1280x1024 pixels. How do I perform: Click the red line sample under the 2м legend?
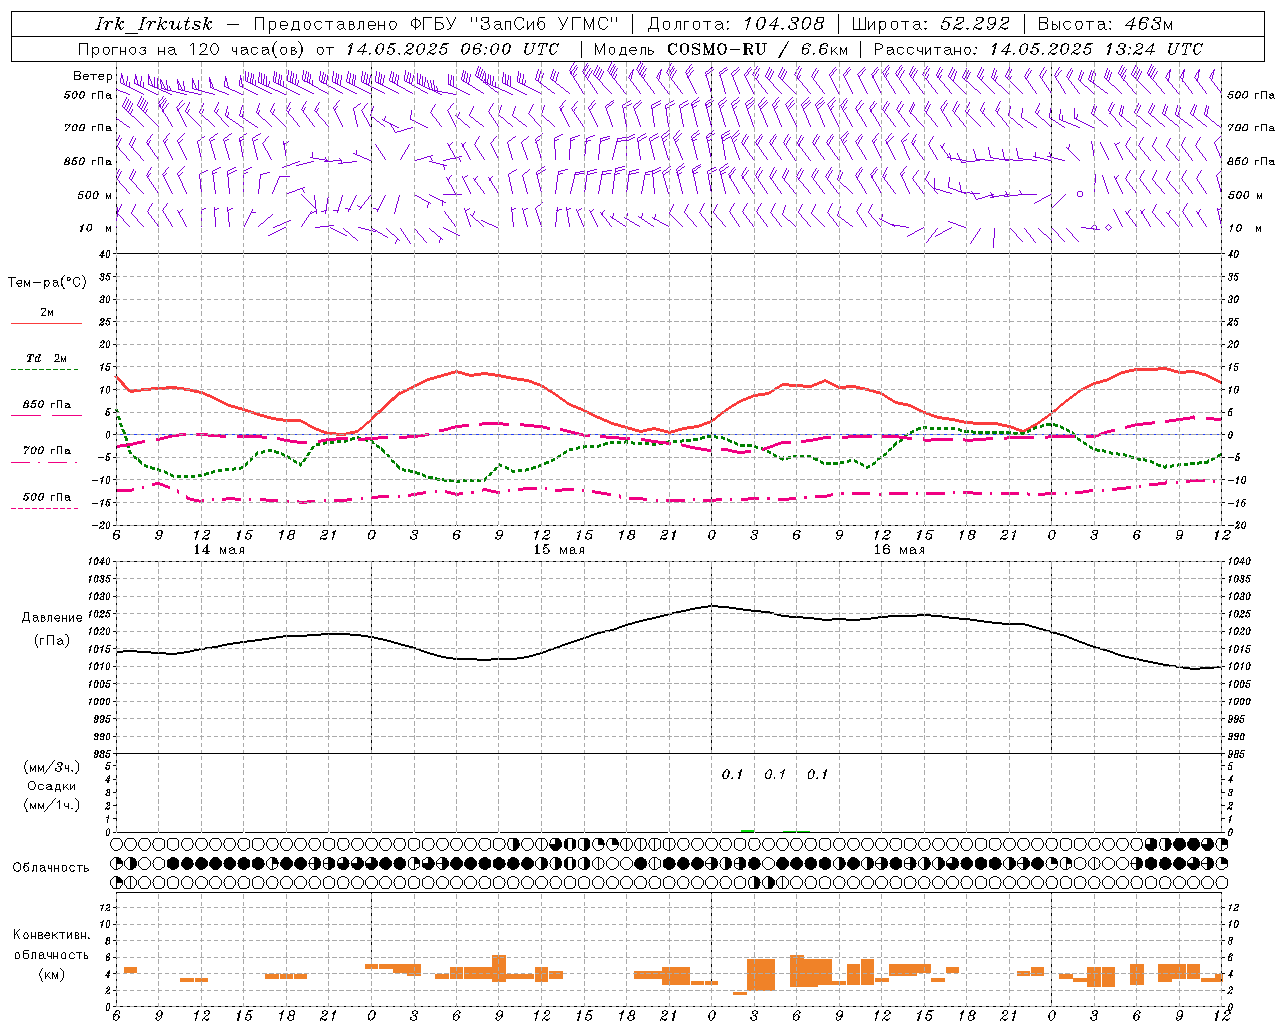(46, 324)
